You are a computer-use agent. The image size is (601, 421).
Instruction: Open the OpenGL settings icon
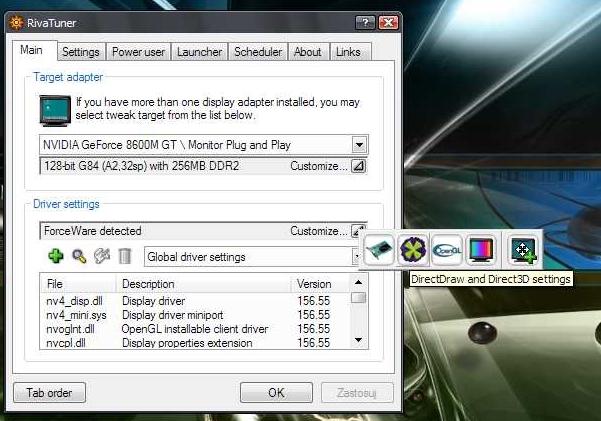[447, 250]
